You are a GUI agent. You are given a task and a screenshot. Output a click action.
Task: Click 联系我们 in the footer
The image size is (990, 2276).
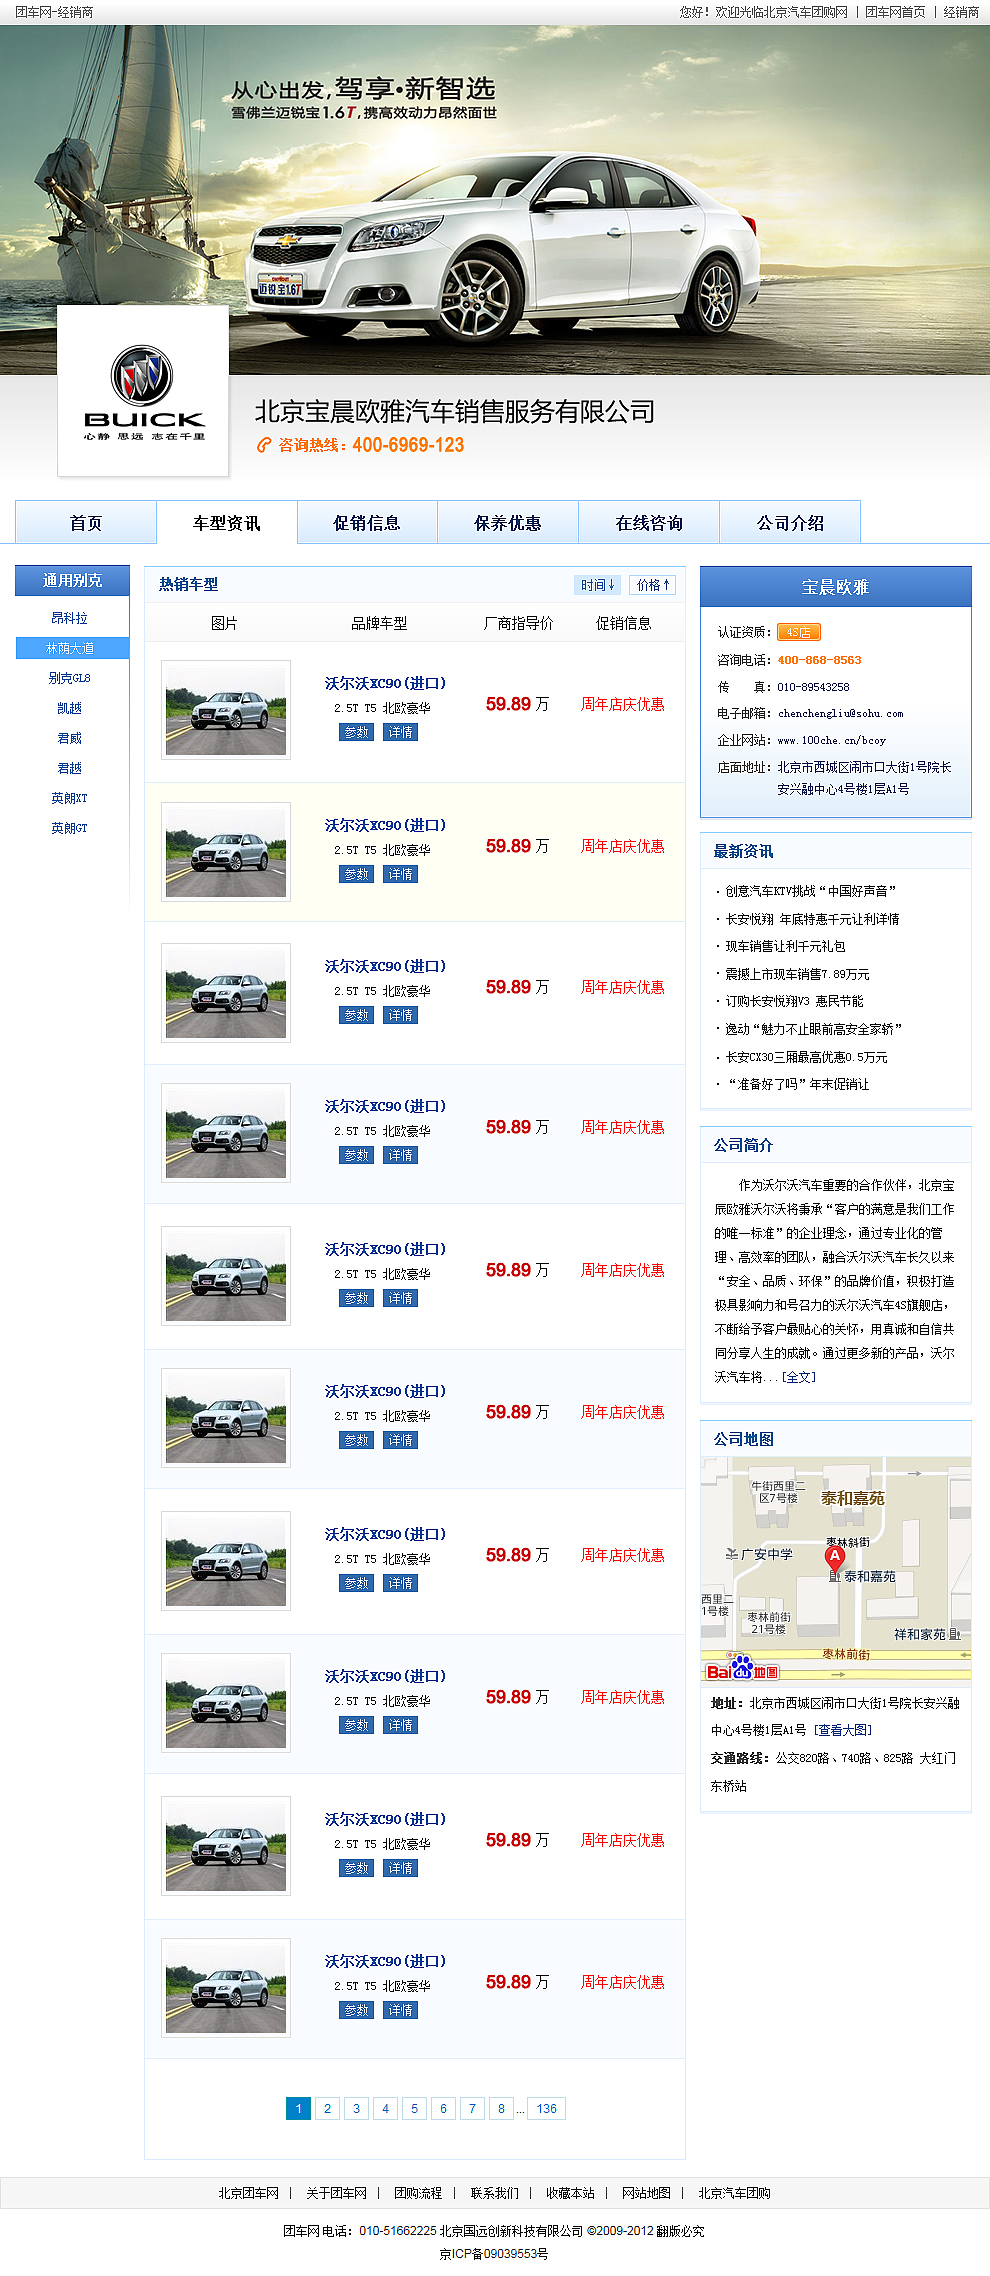495,2193
